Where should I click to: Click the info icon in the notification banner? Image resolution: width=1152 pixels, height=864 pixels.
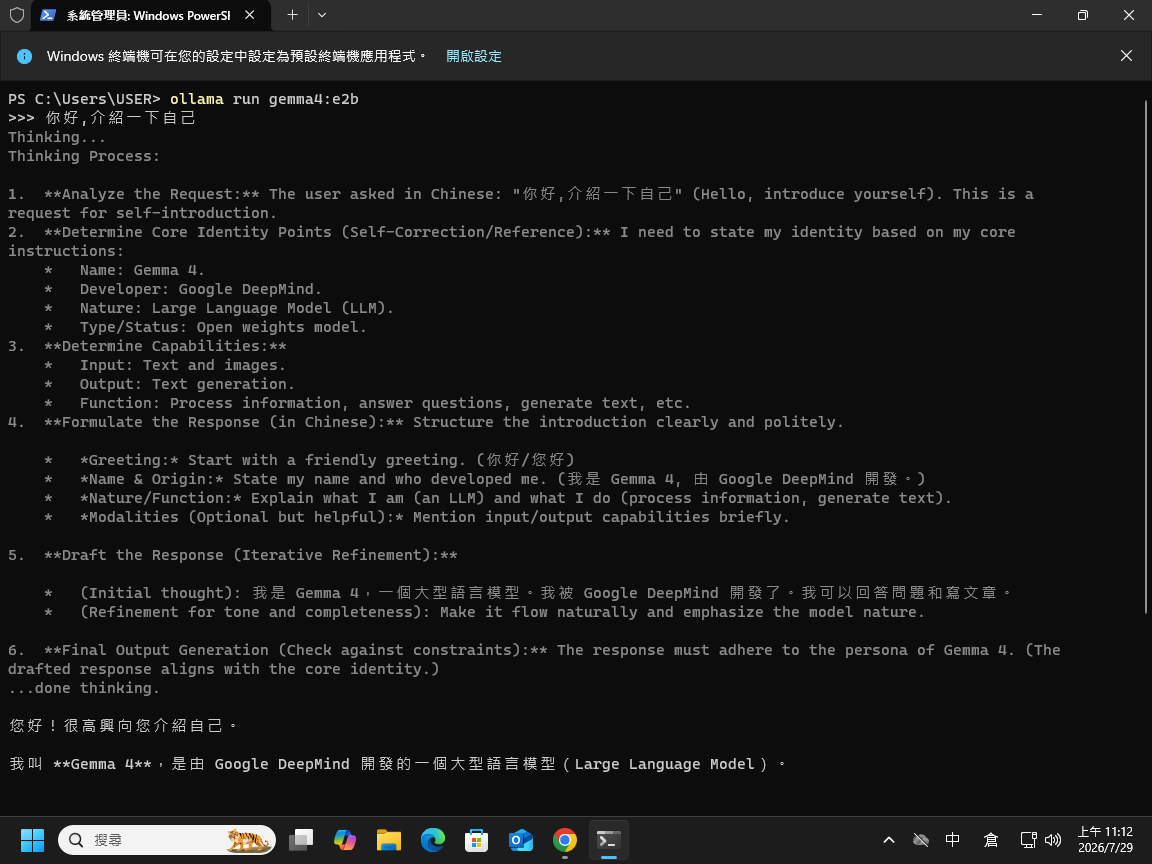24,56
